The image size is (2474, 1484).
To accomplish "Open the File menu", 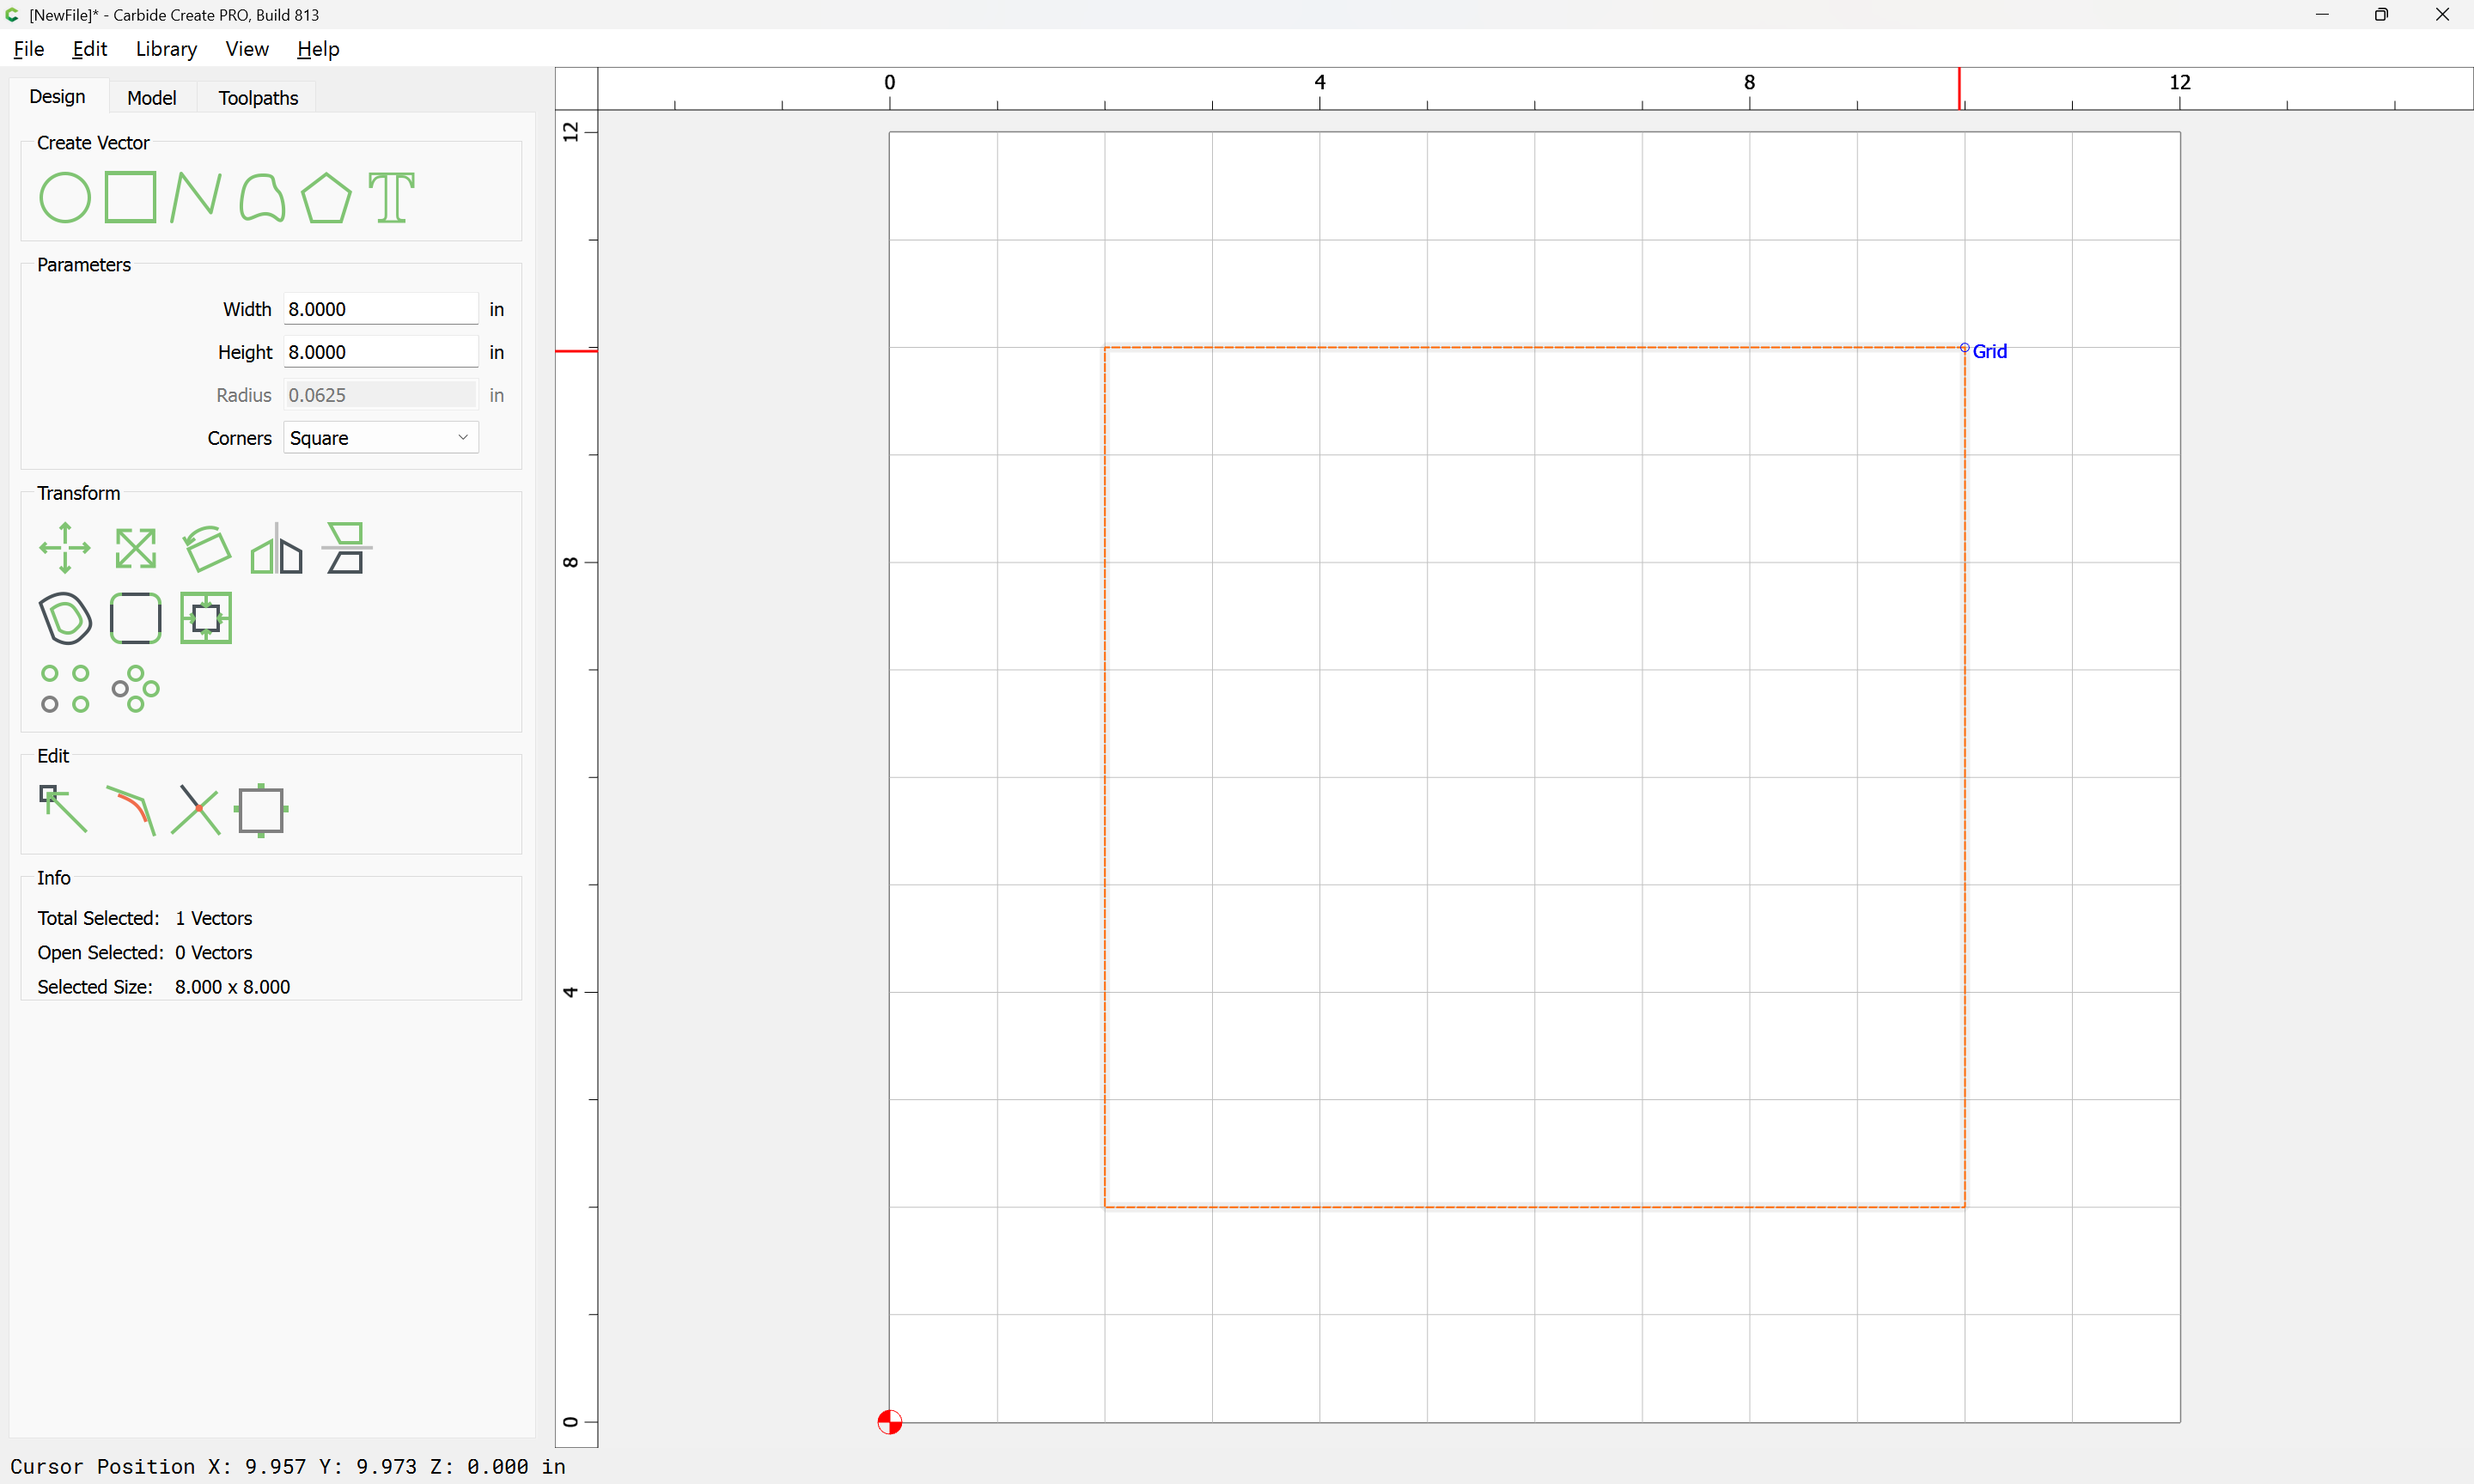I will (x=29, y=49).
